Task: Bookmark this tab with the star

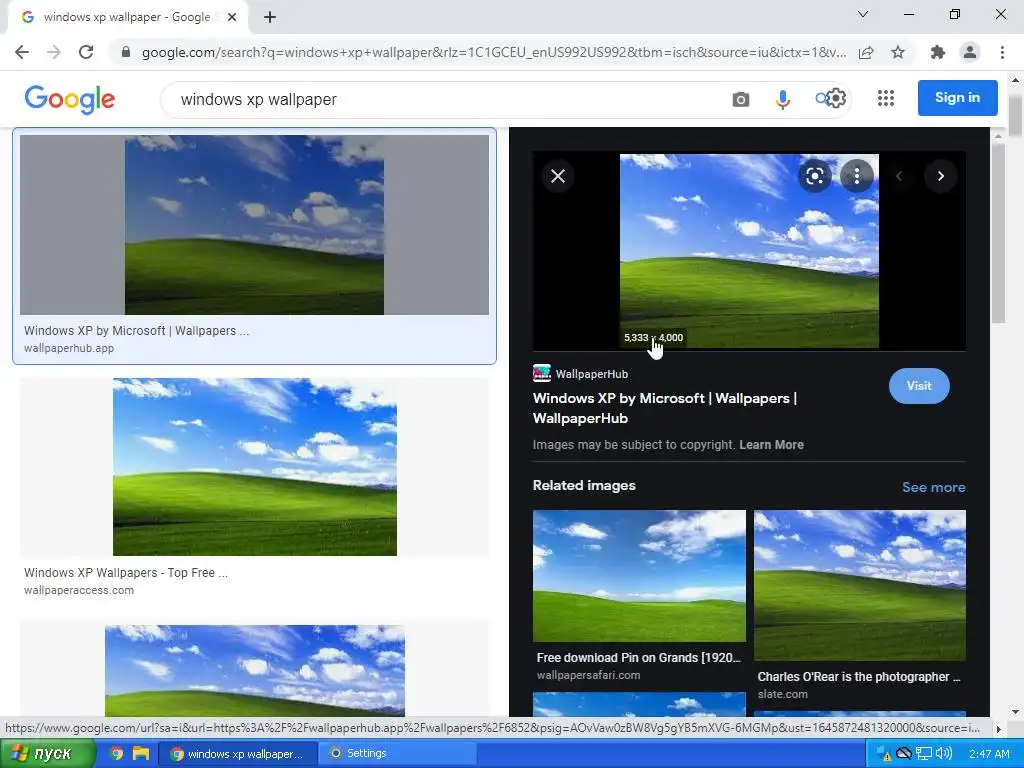Action: coord(898,52)
